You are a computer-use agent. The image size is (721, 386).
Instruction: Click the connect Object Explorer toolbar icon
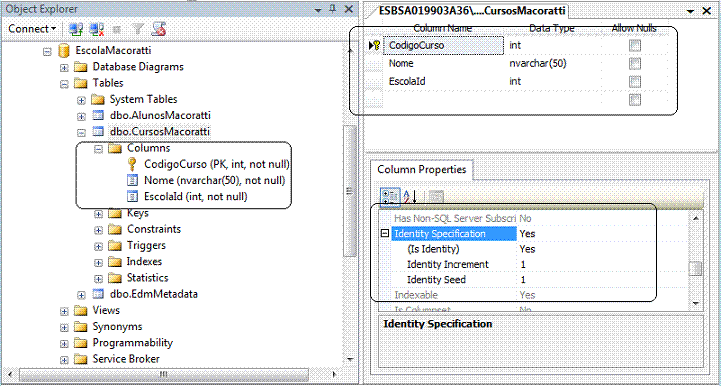point(75,29)
